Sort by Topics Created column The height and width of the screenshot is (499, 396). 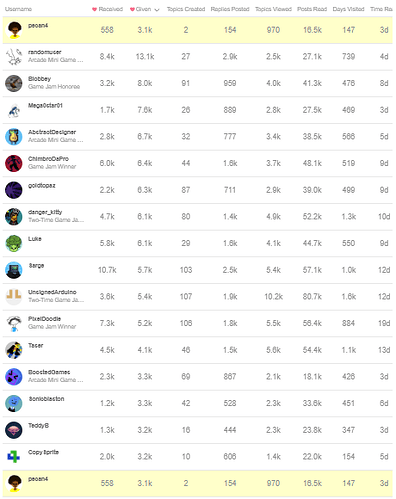(x=186, y=9)
